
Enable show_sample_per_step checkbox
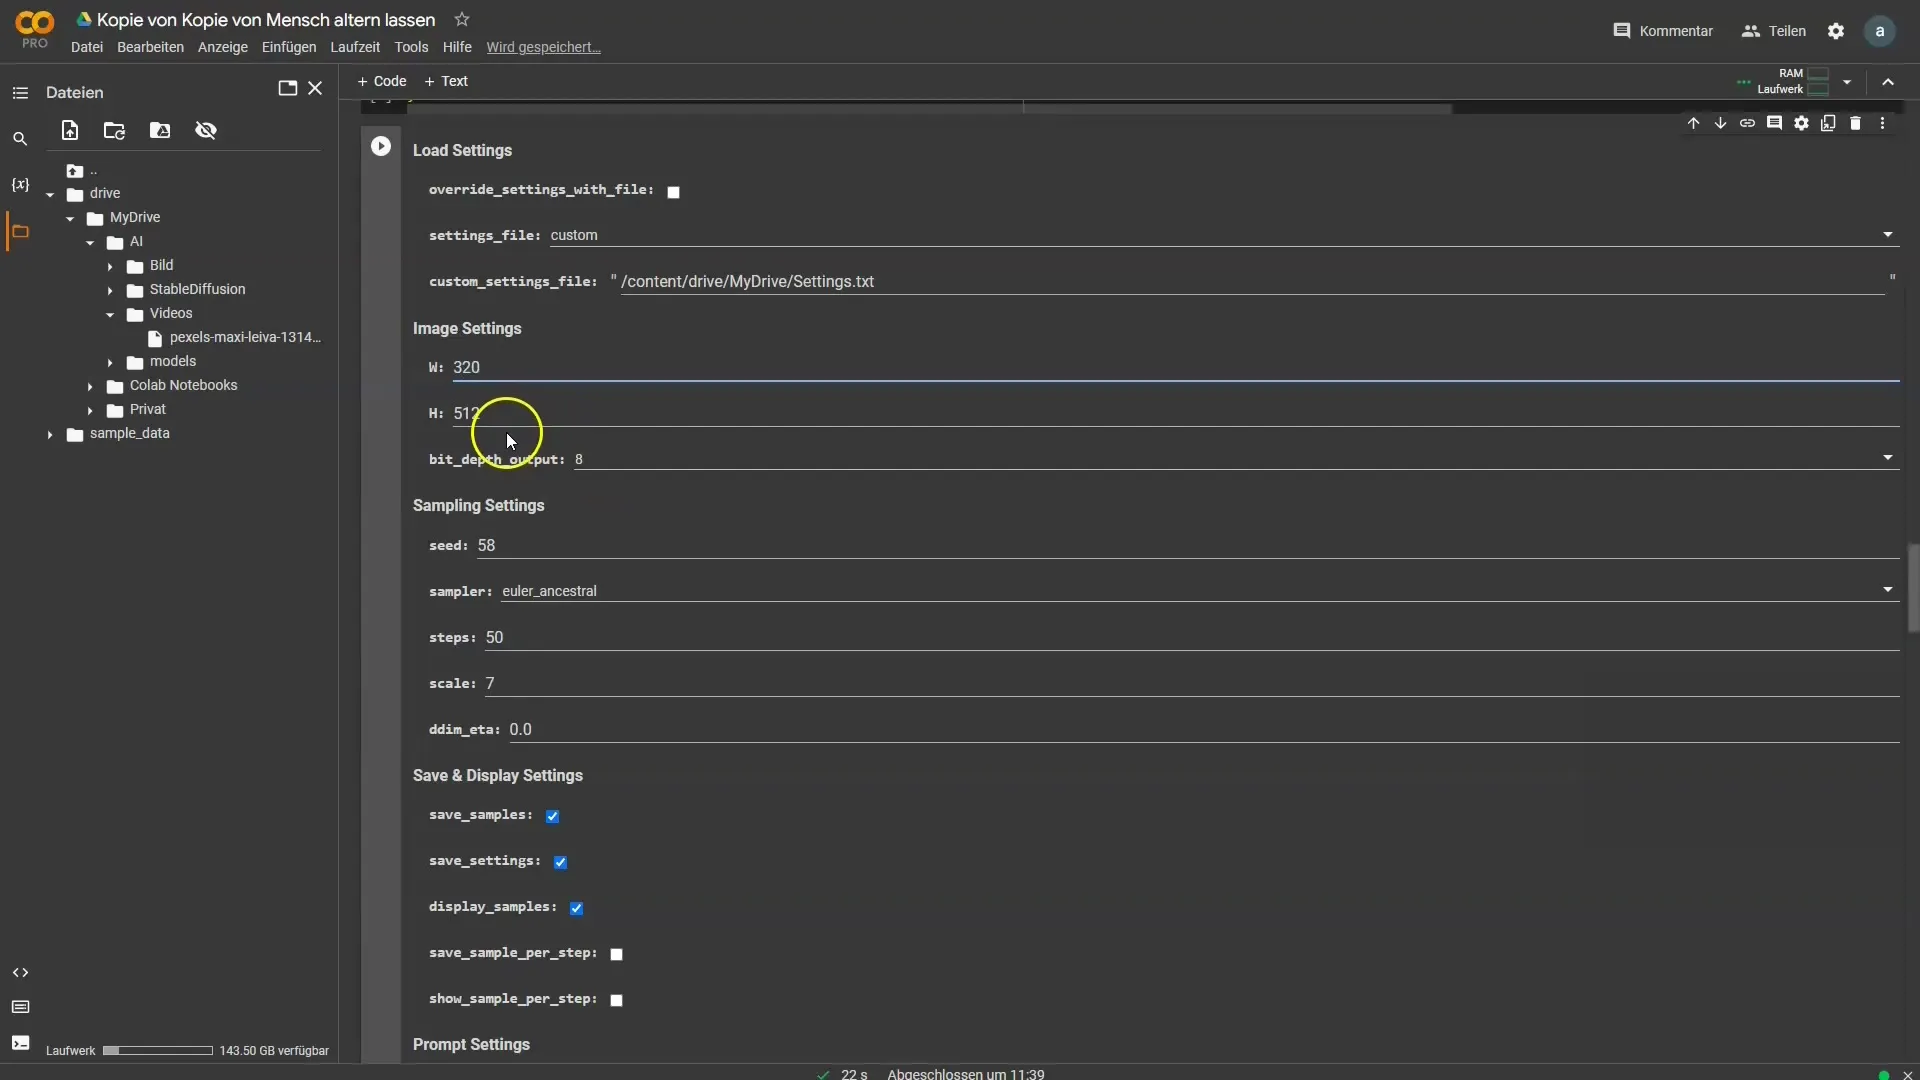tap(616, 1000)
